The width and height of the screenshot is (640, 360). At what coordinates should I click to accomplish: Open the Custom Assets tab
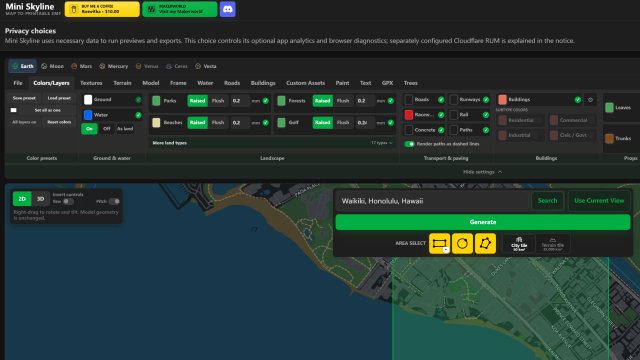point(305,83)
